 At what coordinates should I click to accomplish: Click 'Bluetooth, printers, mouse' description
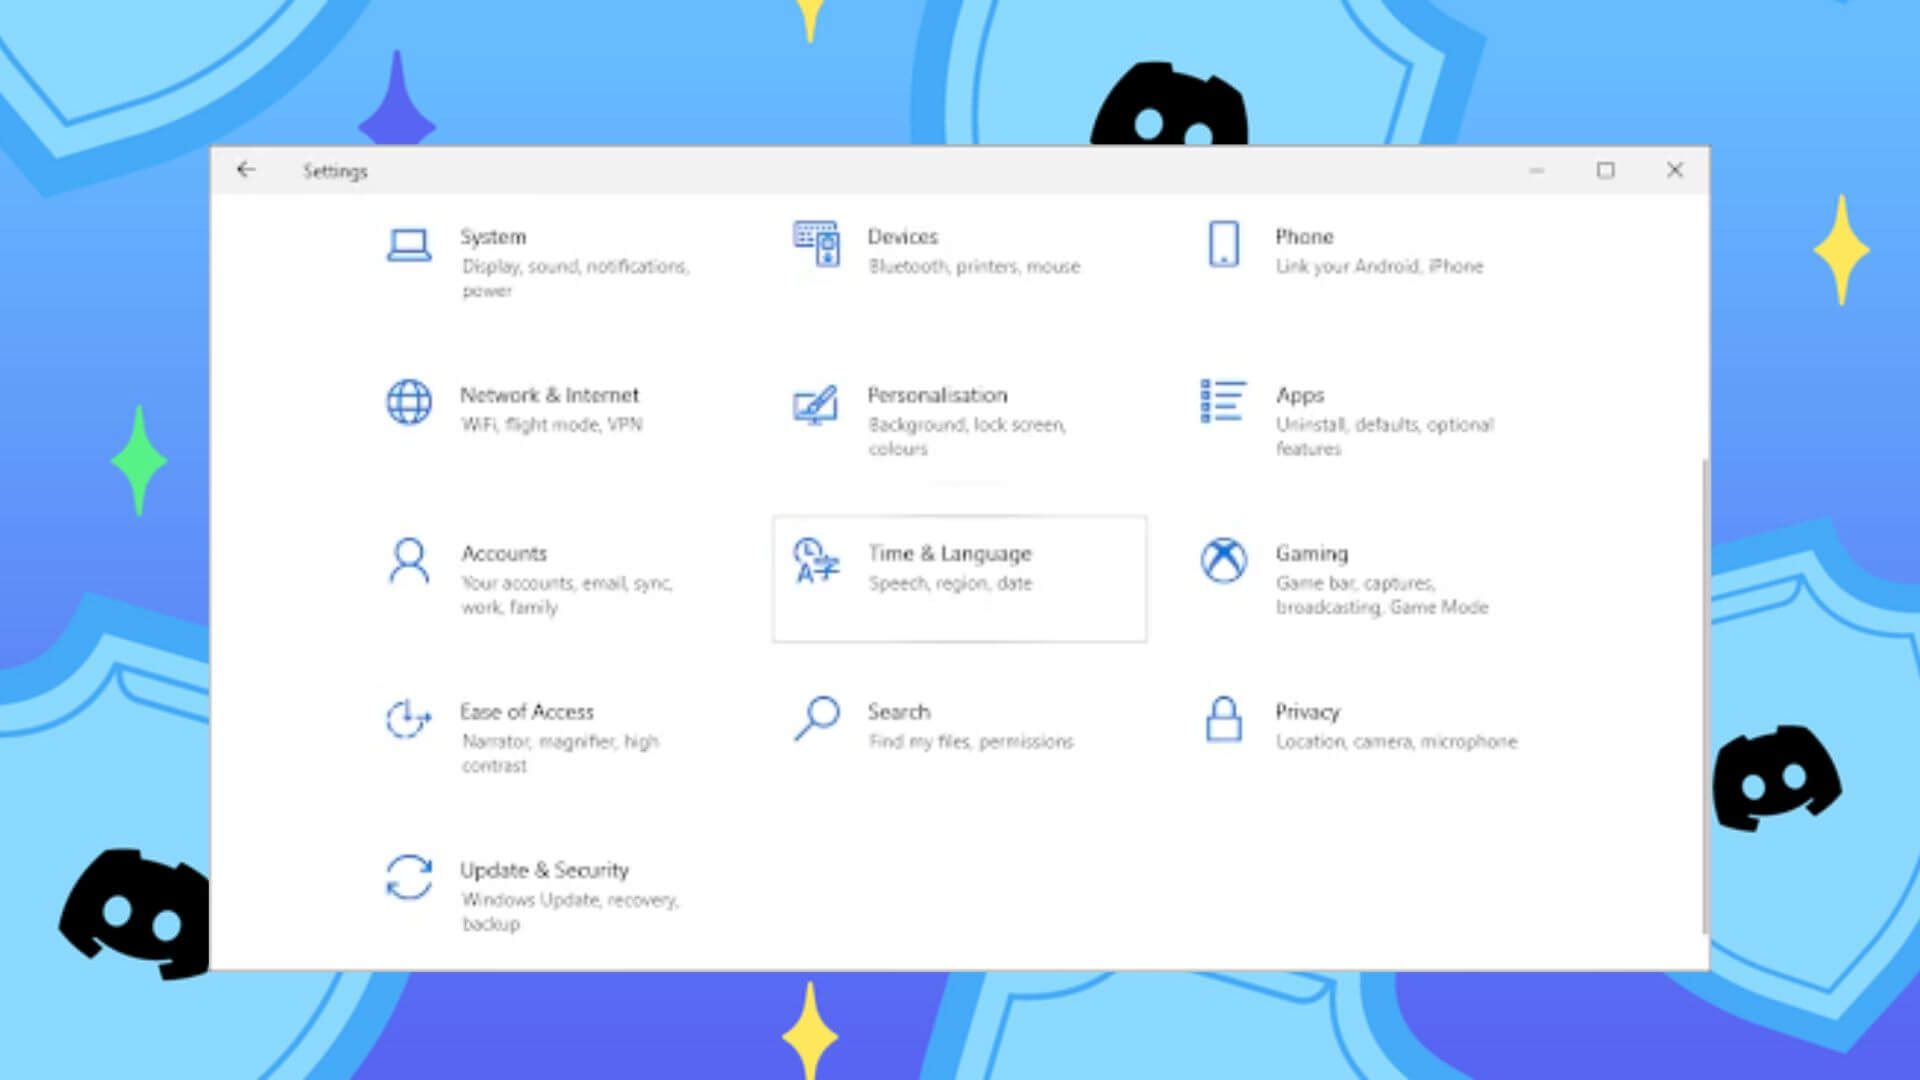click(974, 267)
